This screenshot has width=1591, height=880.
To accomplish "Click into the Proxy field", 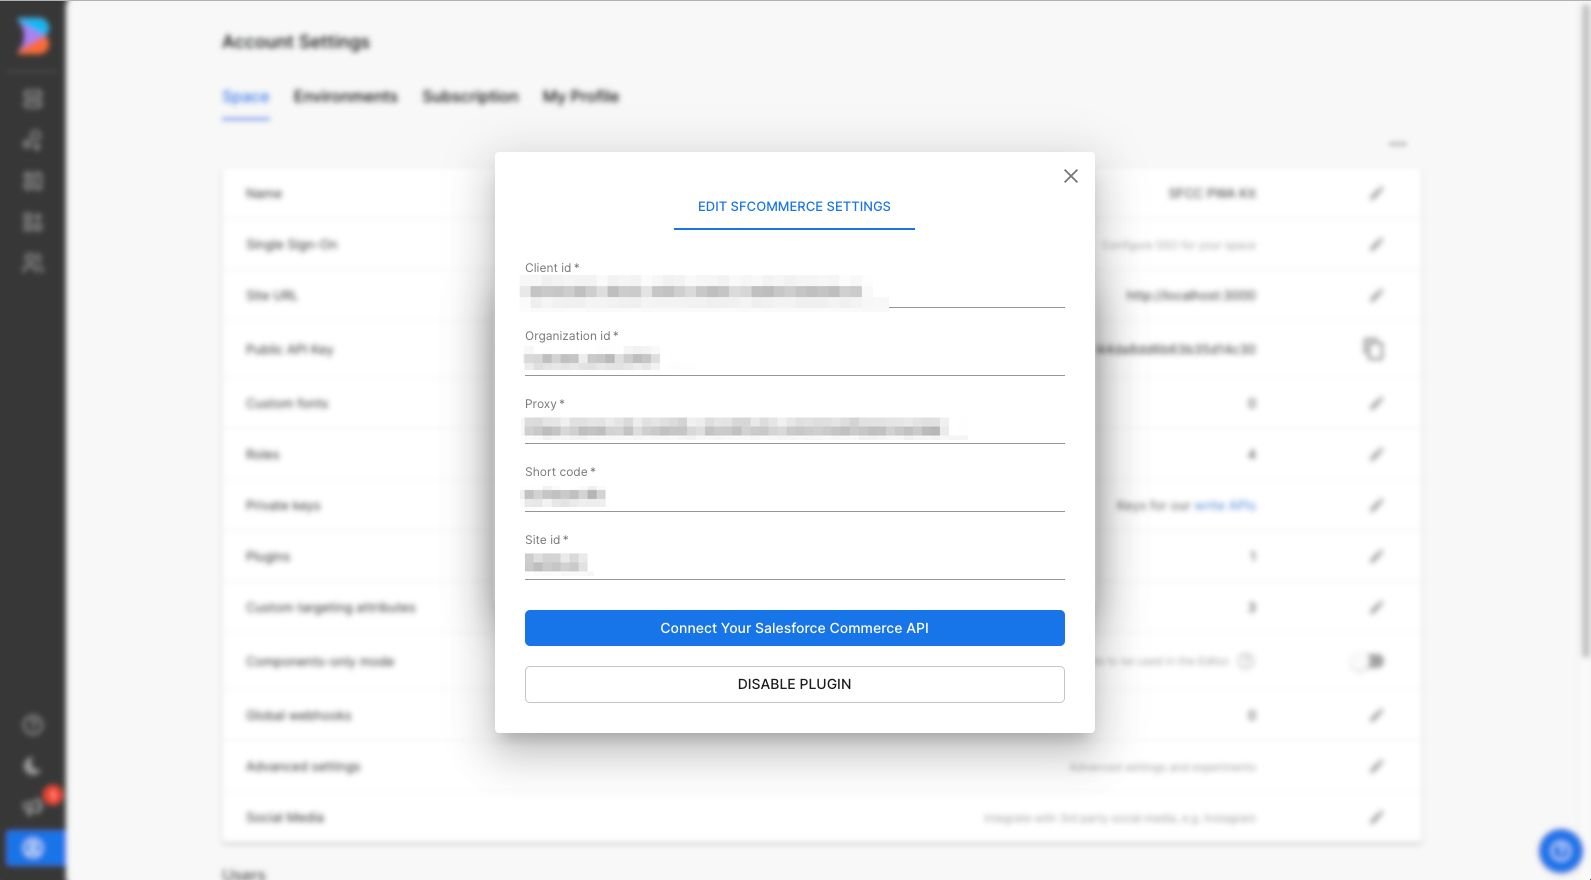I will pos(794,428).
